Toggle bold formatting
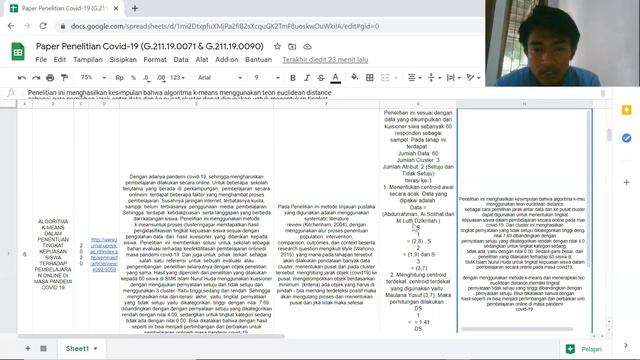 pyautogui.click(x=293, y=78)
